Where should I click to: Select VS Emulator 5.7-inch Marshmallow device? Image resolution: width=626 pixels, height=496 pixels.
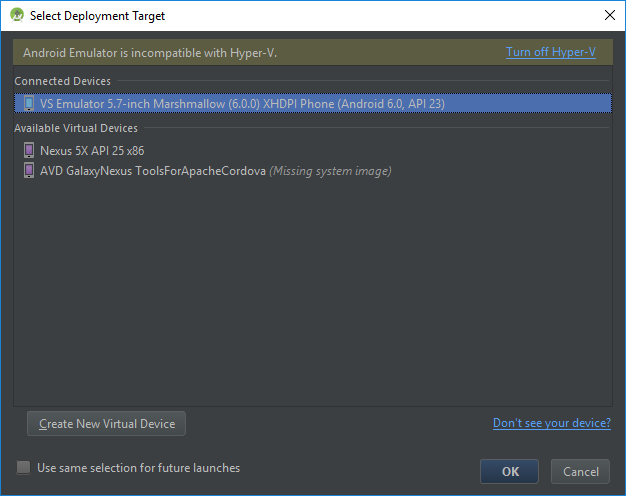point(313,103)
